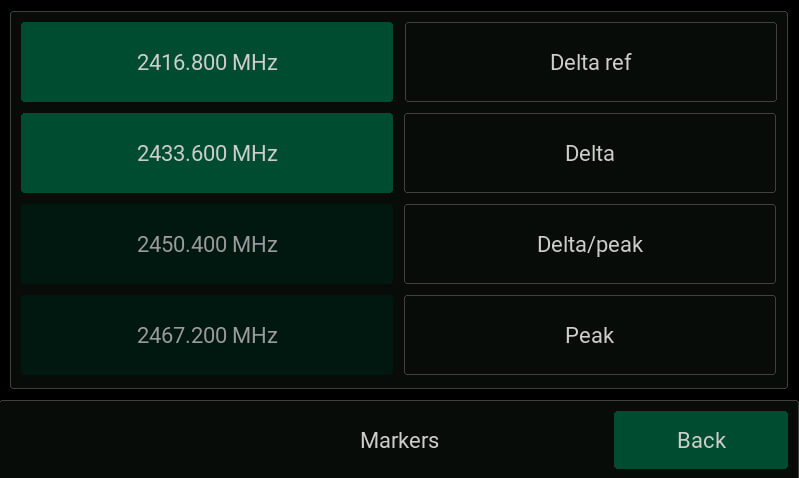Image resolution: width=799 pixels, height=478 pixels.
Task: Move the marker to peak with Peak
Action: [x=590, y=335]
